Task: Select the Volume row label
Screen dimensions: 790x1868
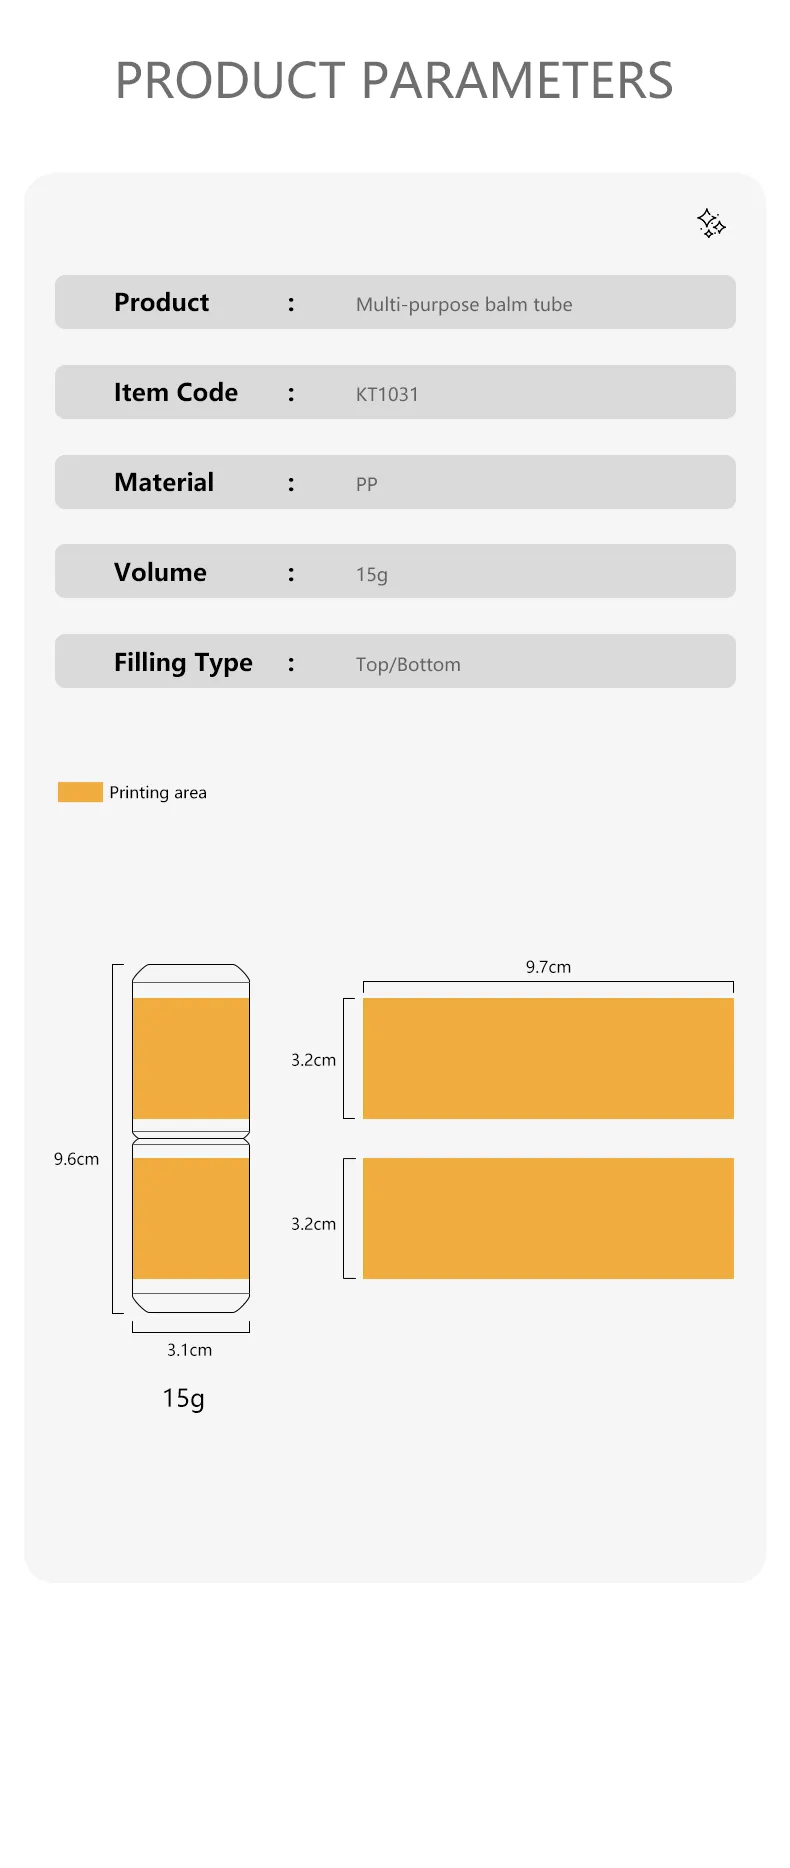Action: (160, 572)
